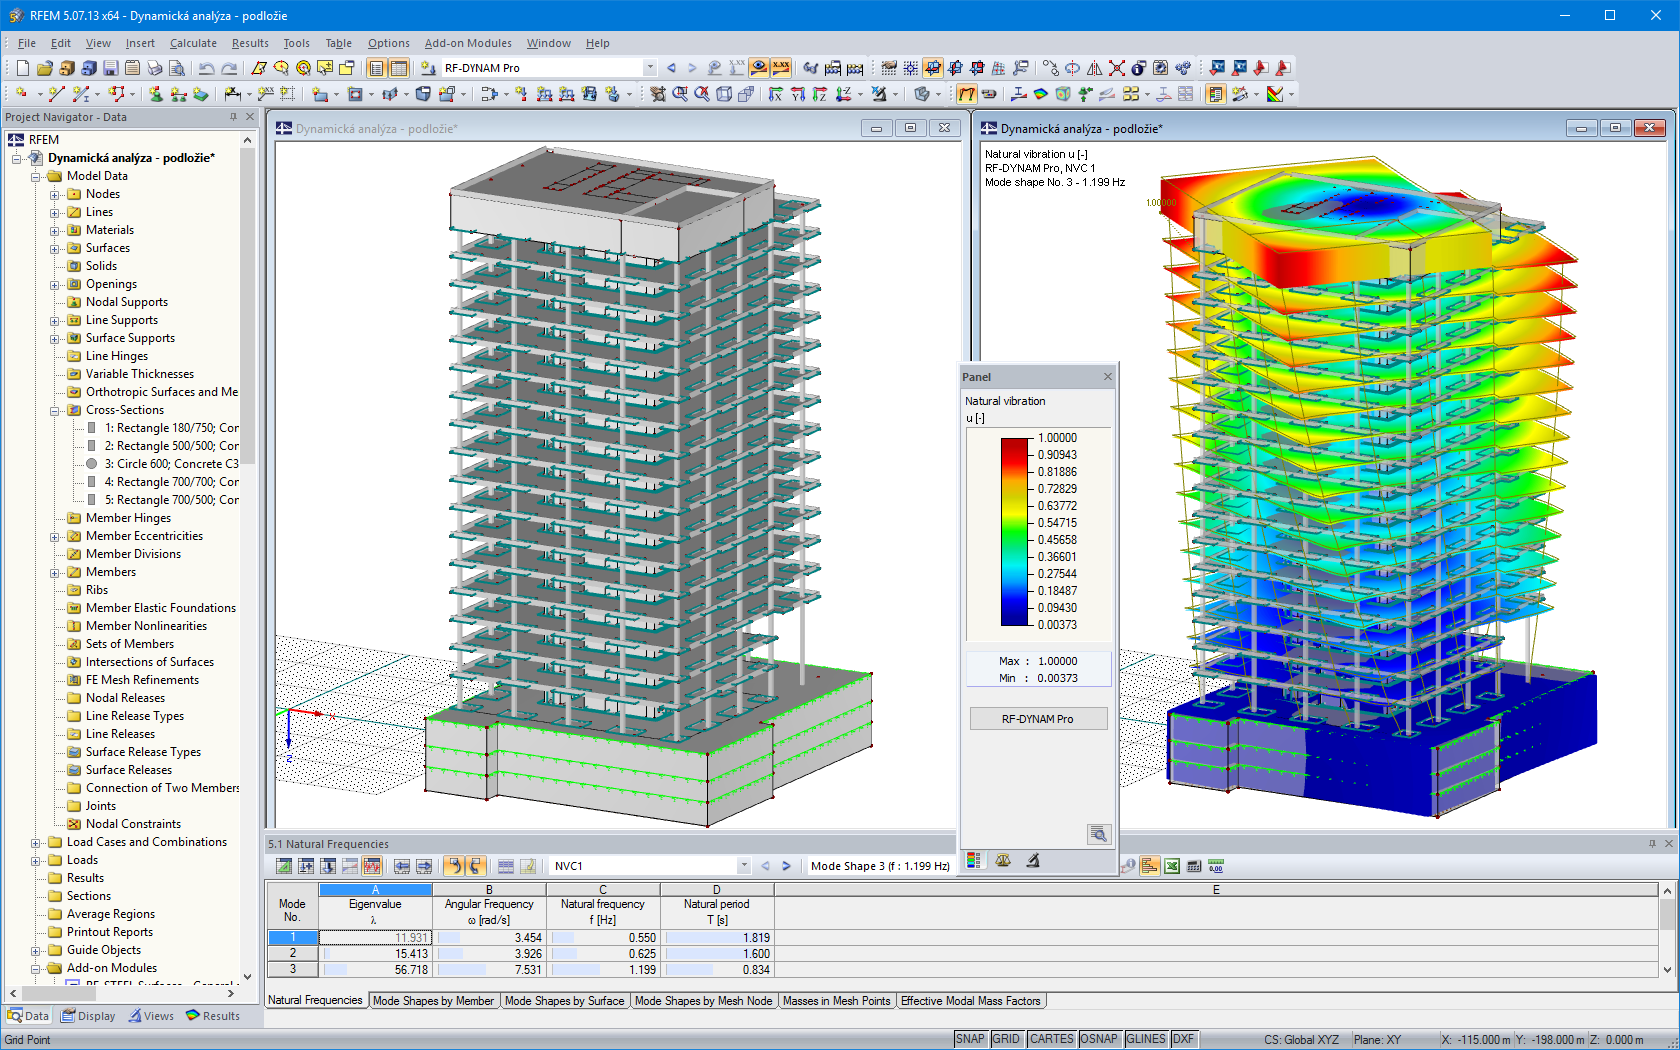Open the Calculate menu

point(193,43)
